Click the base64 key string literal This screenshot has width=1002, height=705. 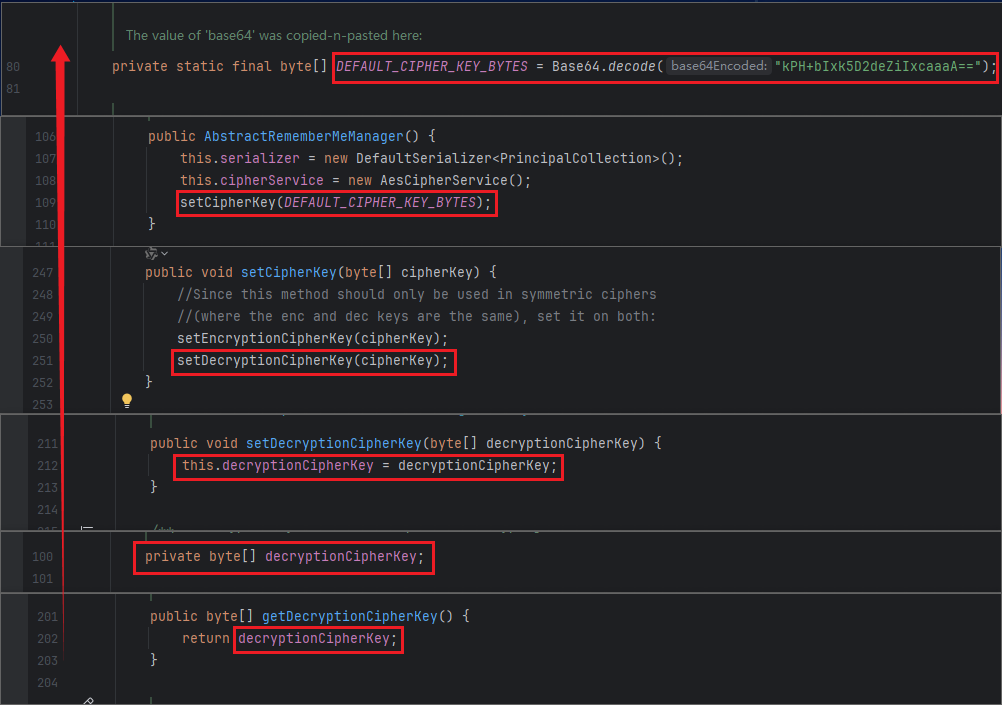point(878,66)
